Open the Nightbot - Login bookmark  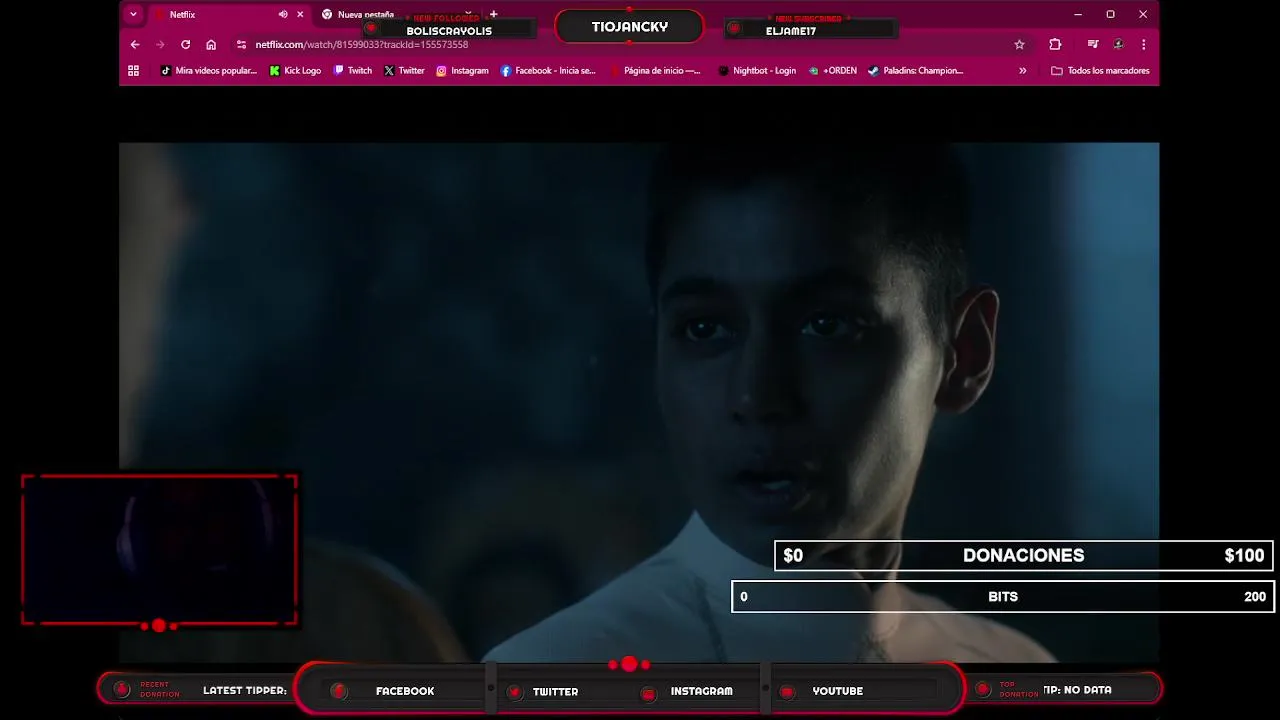pyautogui.click(x=757, y=70)
